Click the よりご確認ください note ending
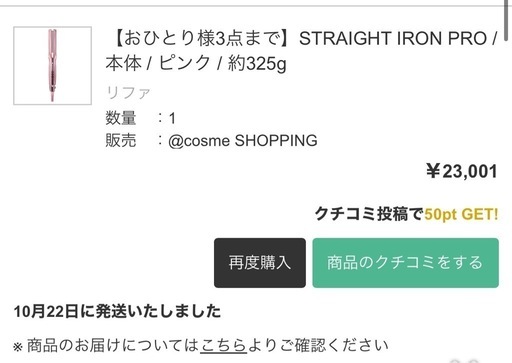This screenshot has height=363, width=512. [318, 345]
